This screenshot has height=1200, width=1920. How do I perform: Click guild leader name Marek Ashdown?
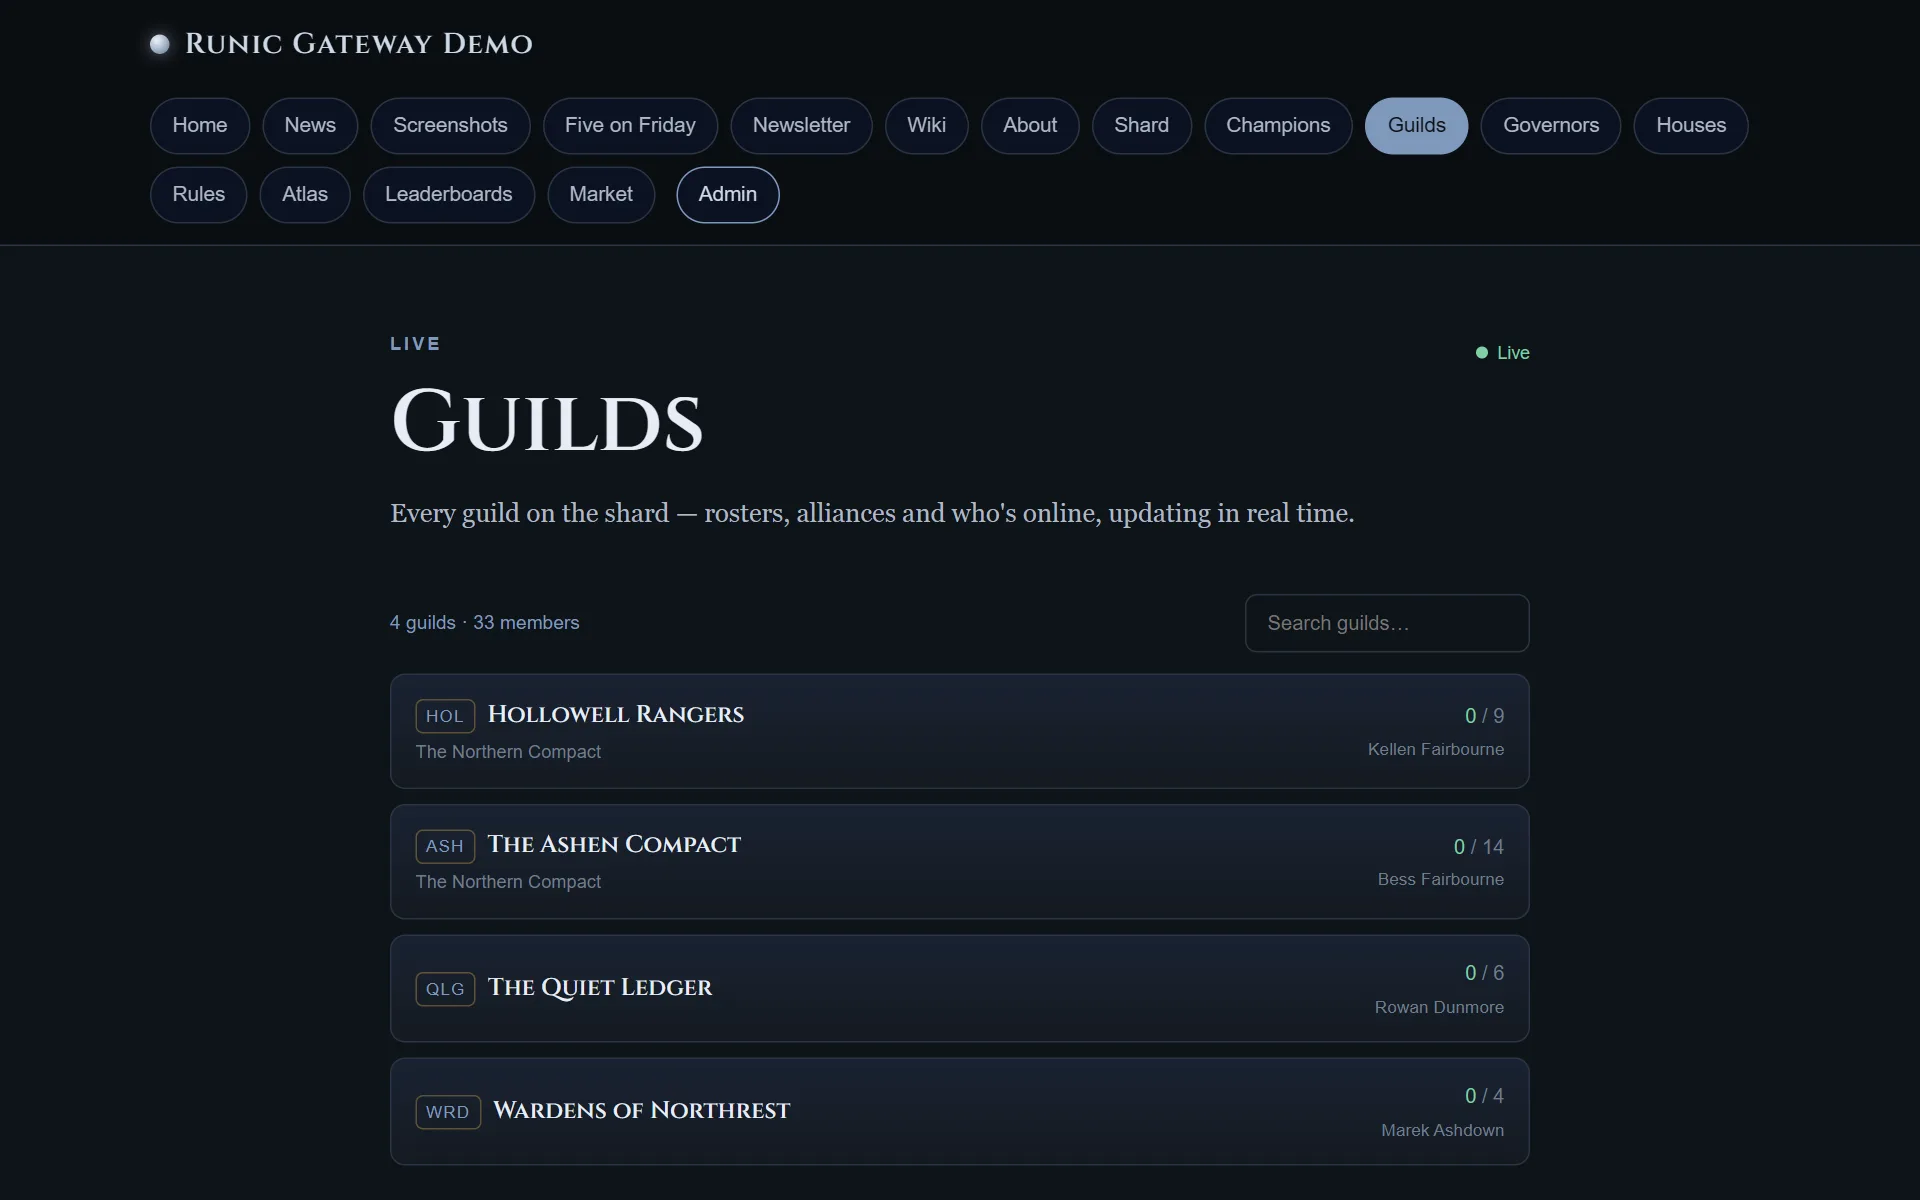point(1442,1131)
